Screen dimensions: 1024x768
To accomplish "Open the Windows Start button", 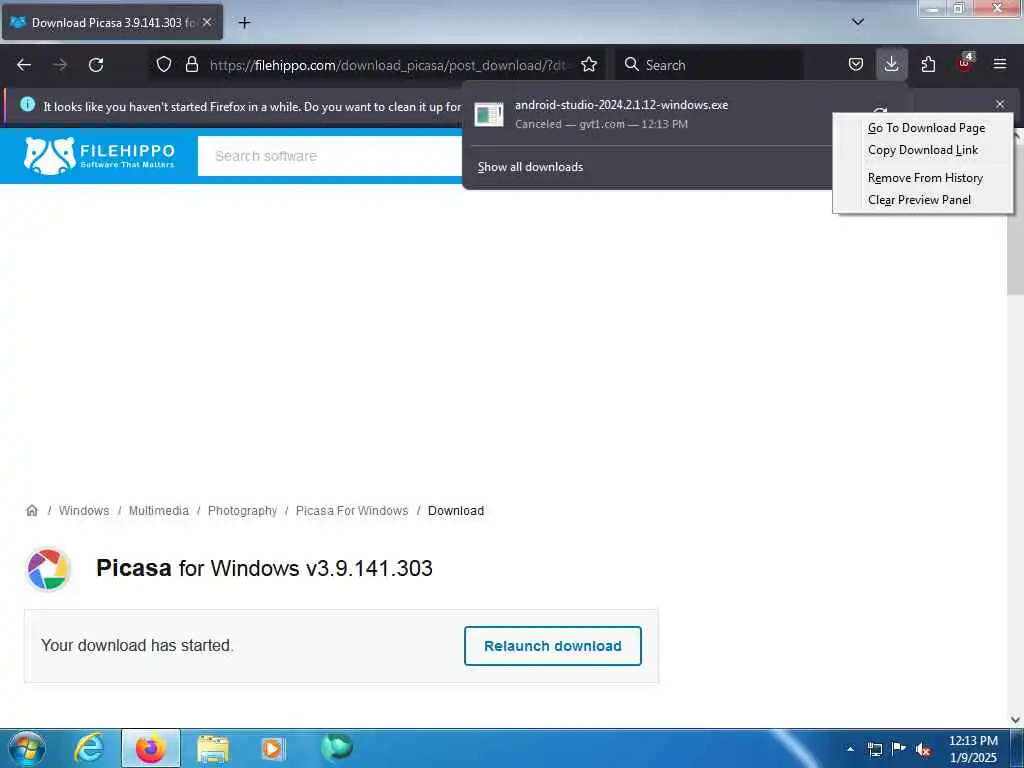I will pos(27,748).
